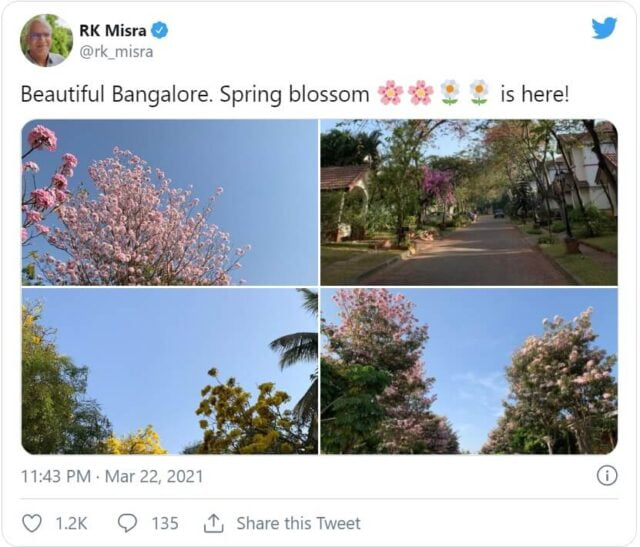Image resolution: width=640 pixels, height=547 pixels.
Task: Click the reply speech bubble icon
Action: (x=127, y=523)
